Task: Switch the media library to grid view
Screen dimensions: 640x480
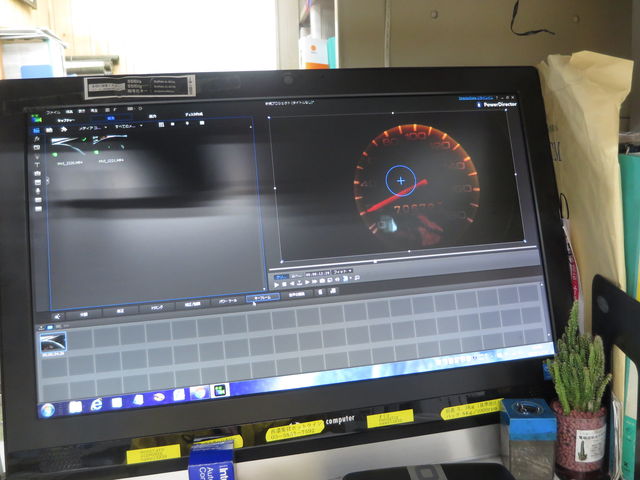Action: tap(162, 124)
